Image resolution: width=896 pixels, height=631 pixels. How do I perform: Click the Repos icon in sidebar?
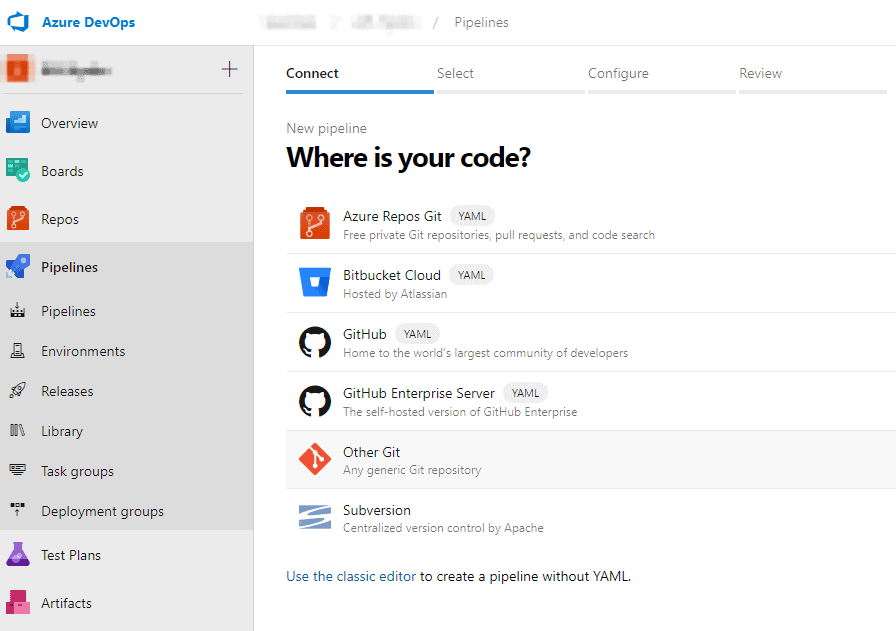[x=18, y=218]
